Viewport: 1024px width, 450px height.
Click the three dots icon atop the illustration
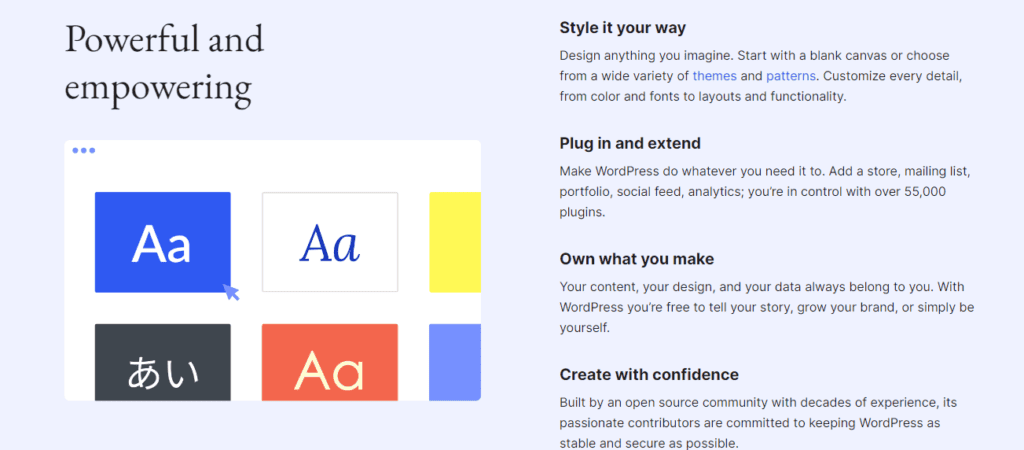point(84,151)
